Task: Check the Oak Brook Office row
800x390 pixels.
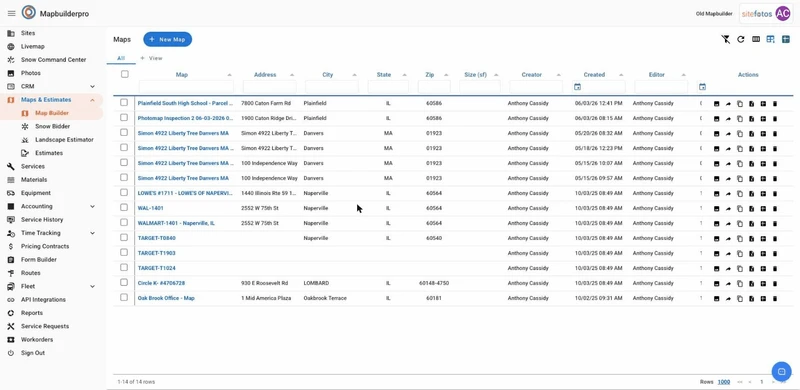Action: coord(124,297)
